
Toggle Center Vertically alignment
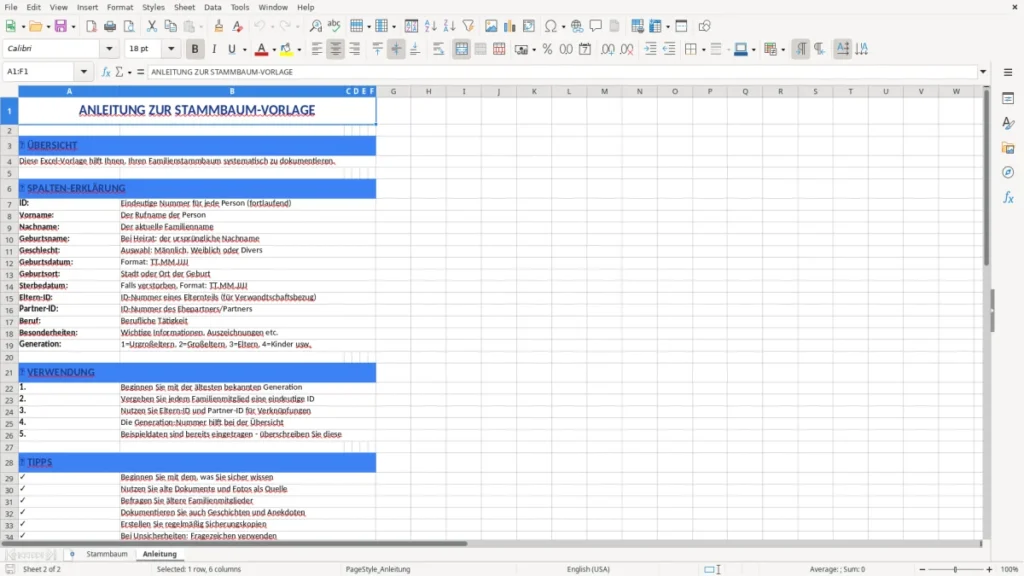coord(396,49)
